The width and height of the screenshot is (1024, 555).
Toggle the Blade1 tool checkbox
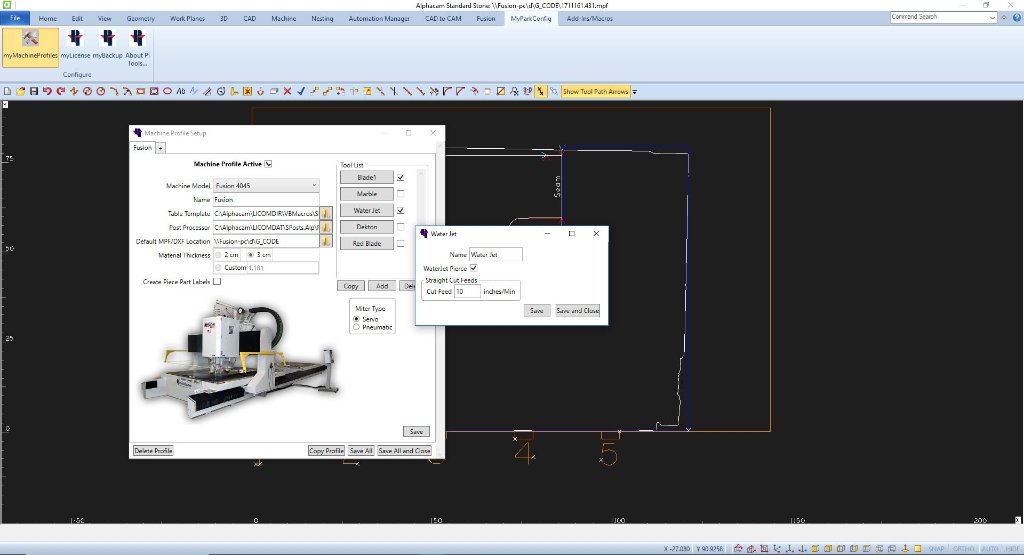[x=400, y=177]
